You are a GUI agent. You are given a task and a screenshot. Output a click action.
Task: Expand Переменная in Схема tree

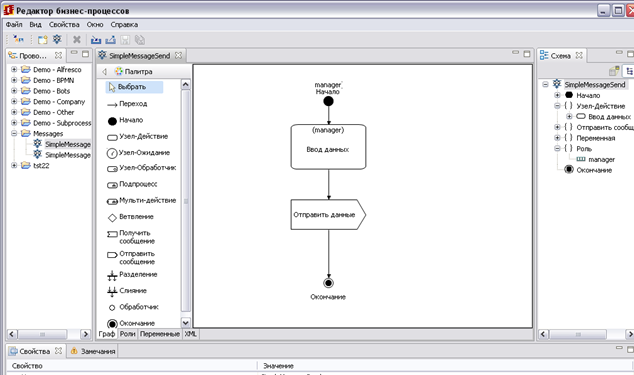click(x=557, y=138)
